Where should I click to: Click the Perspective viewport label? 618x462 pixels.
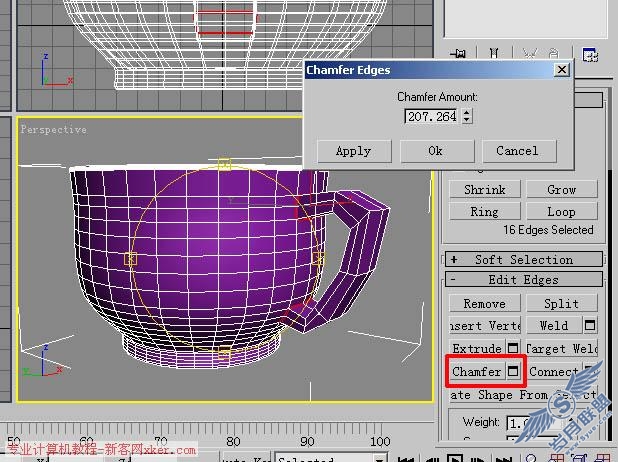(x=54, y=129)
